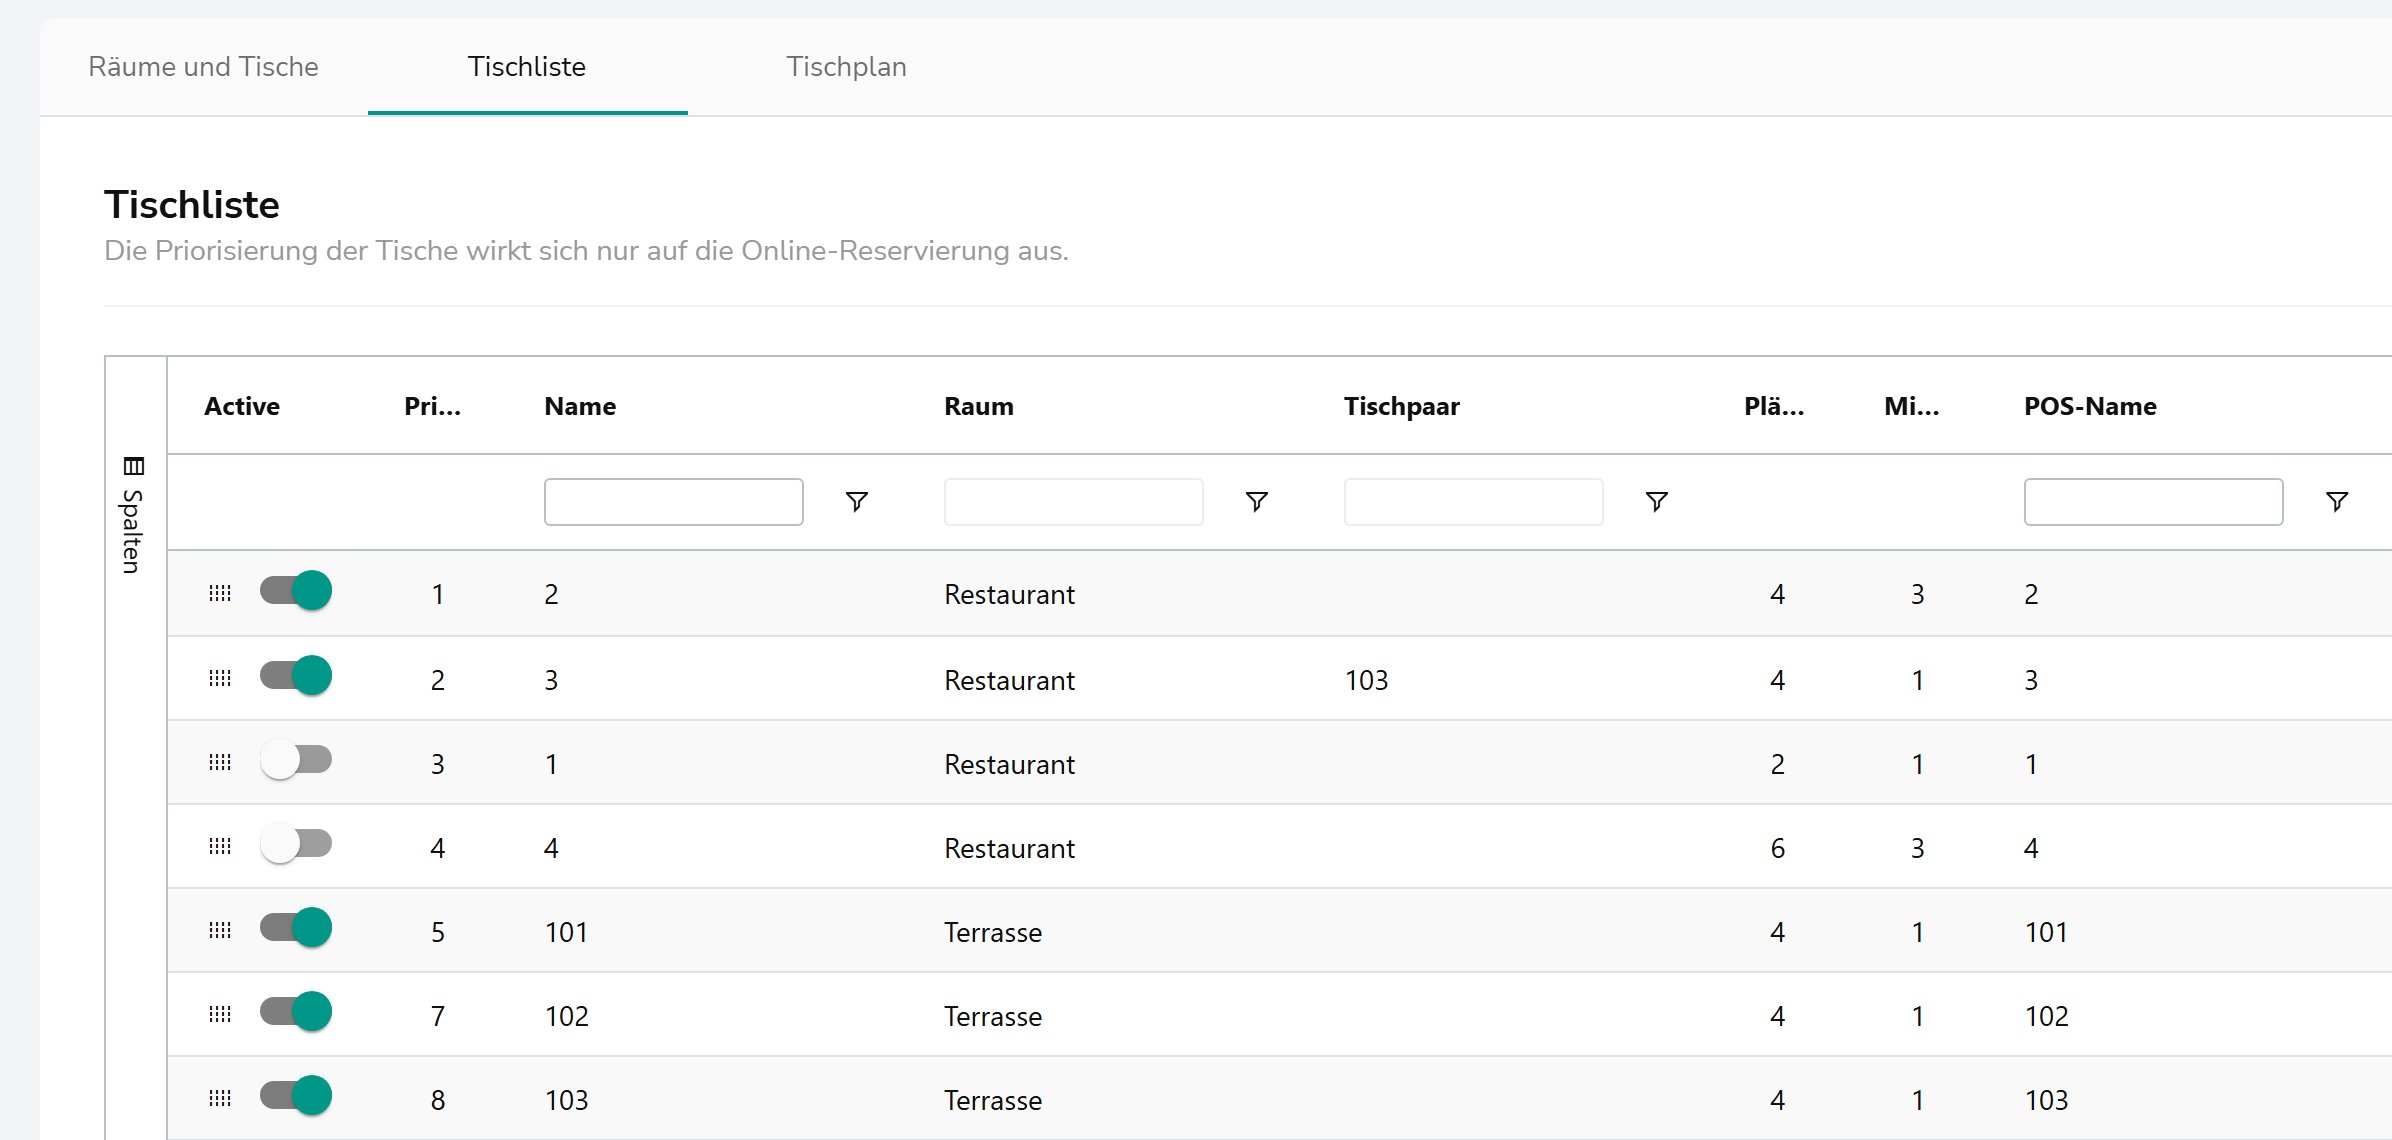Click drag handle of table 102 row
This screenshot has height=1140, width=2392.
(x=220, y=1014)
